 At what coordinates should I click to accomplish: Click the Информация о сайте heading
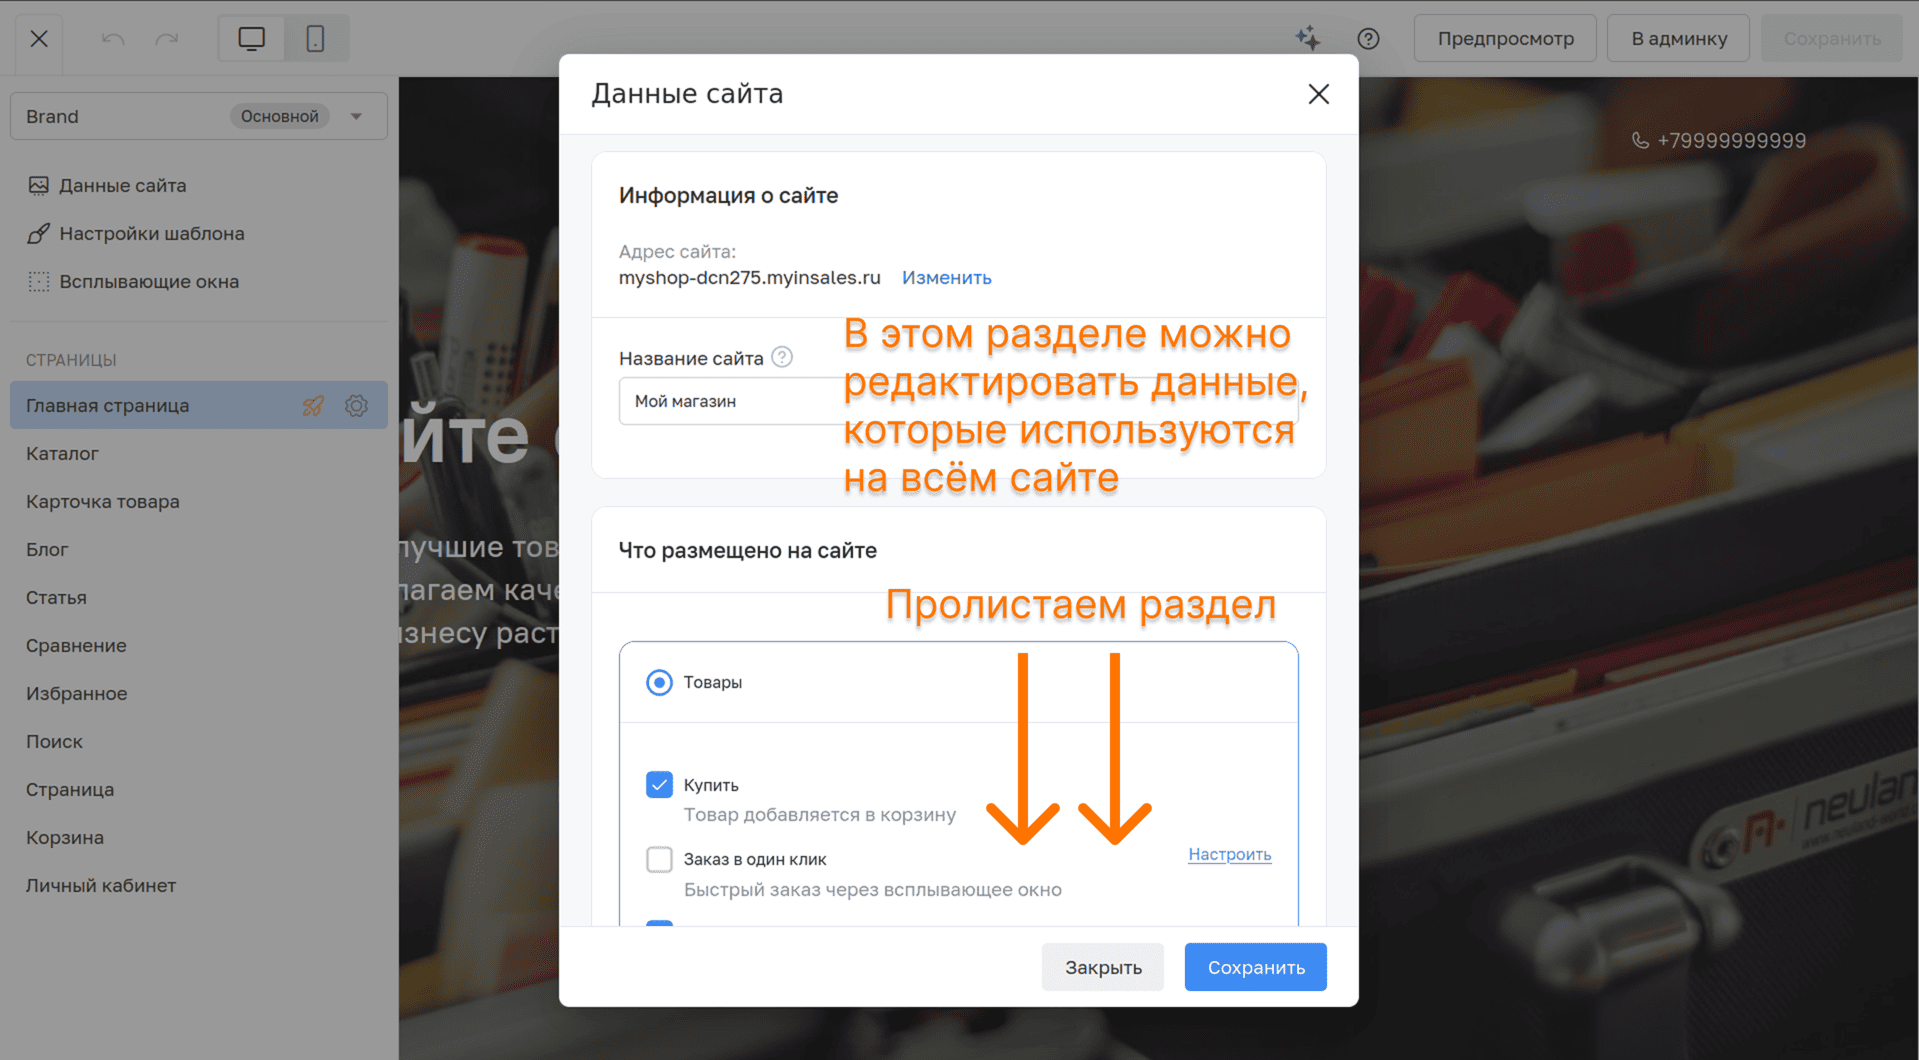pyautogui.click(x=728, y=195)
